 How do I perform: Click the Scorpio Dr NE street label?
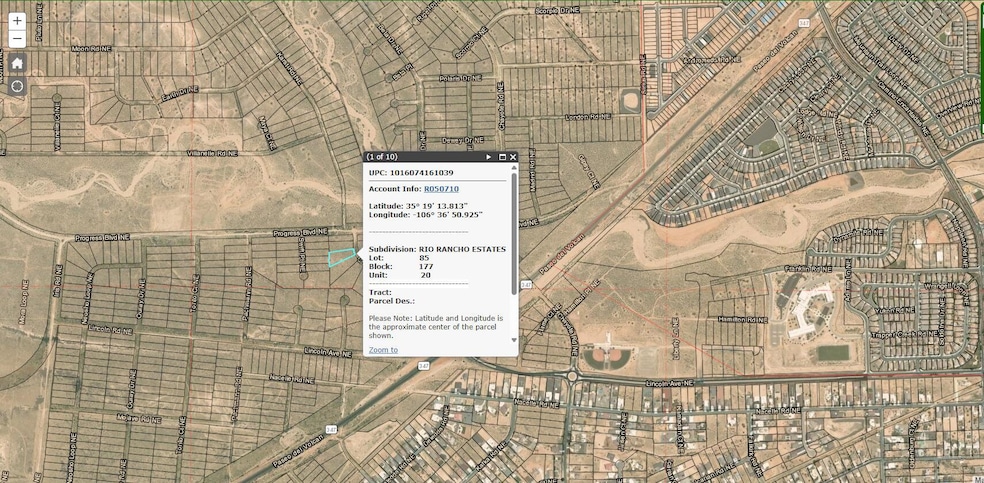tap(558, 11)
